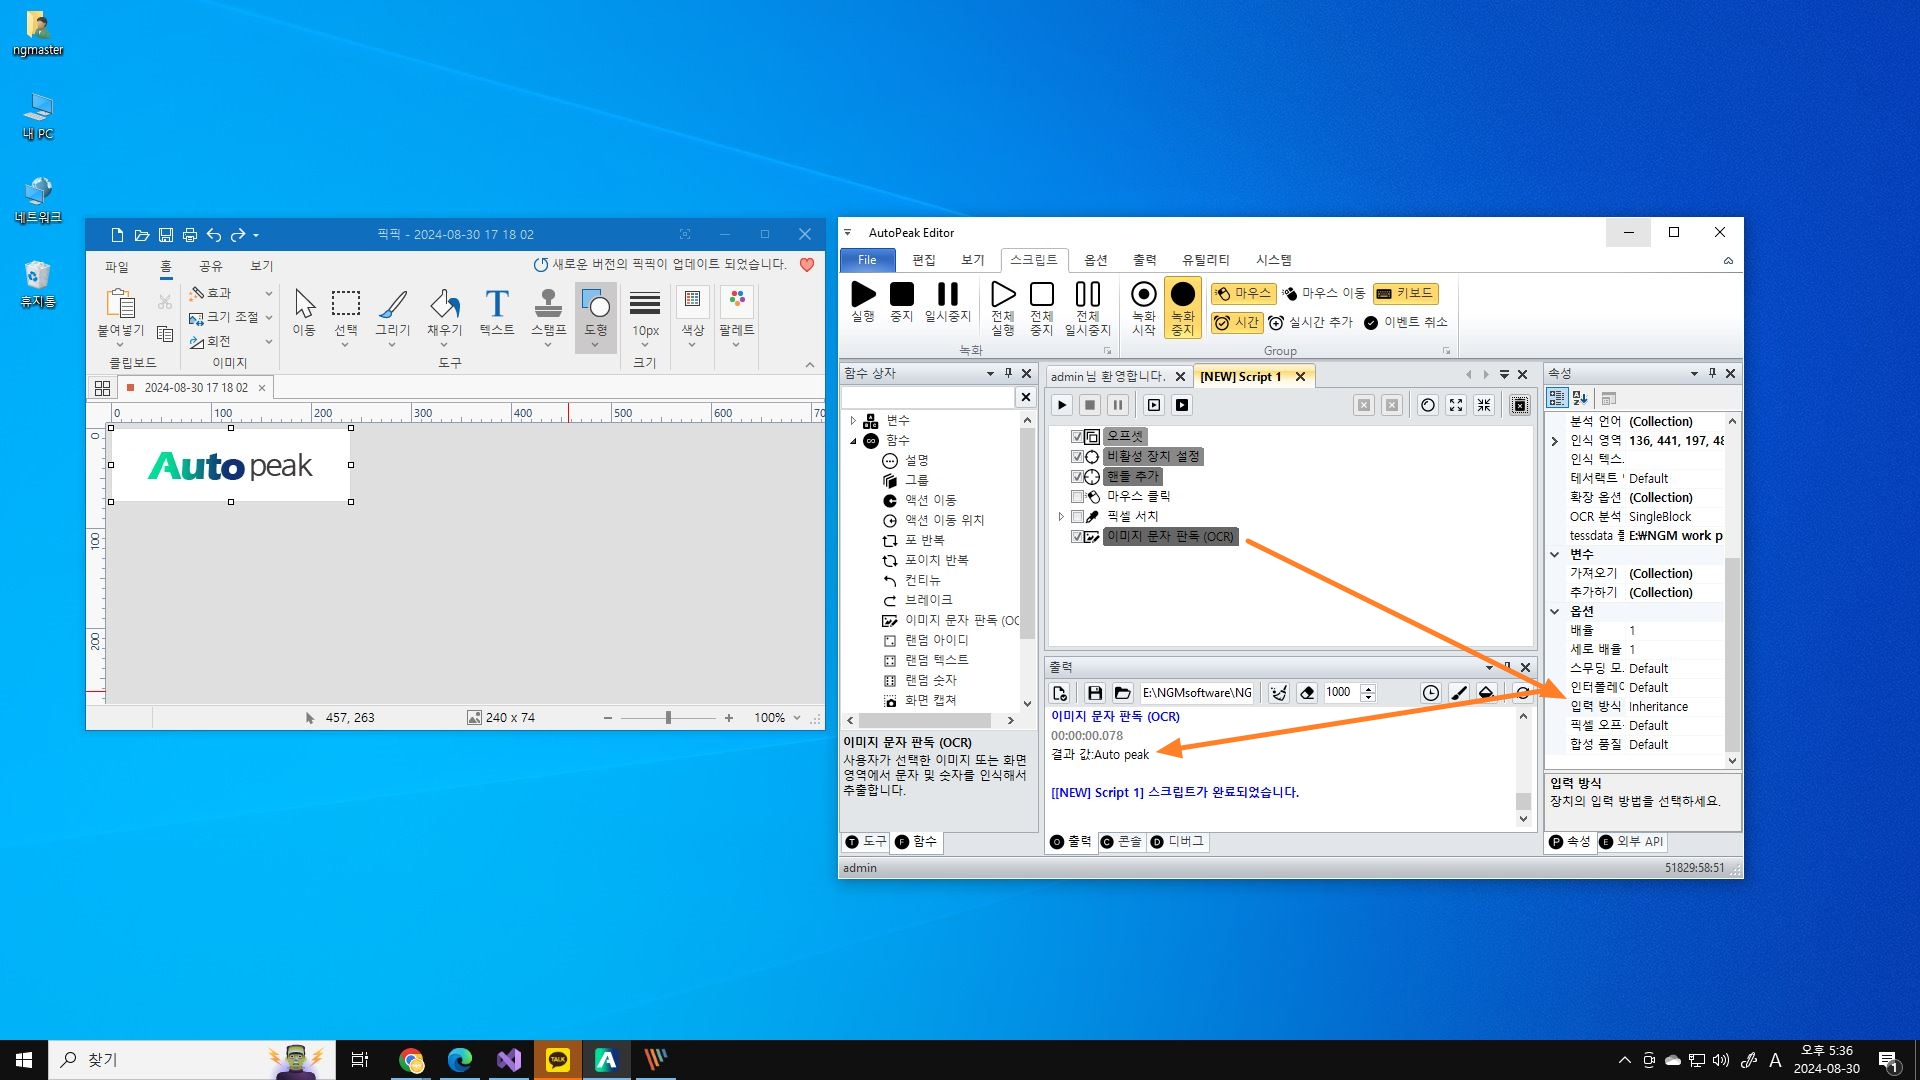Uncheck the 오프셋 step checkbox

tap(1077, 437)
